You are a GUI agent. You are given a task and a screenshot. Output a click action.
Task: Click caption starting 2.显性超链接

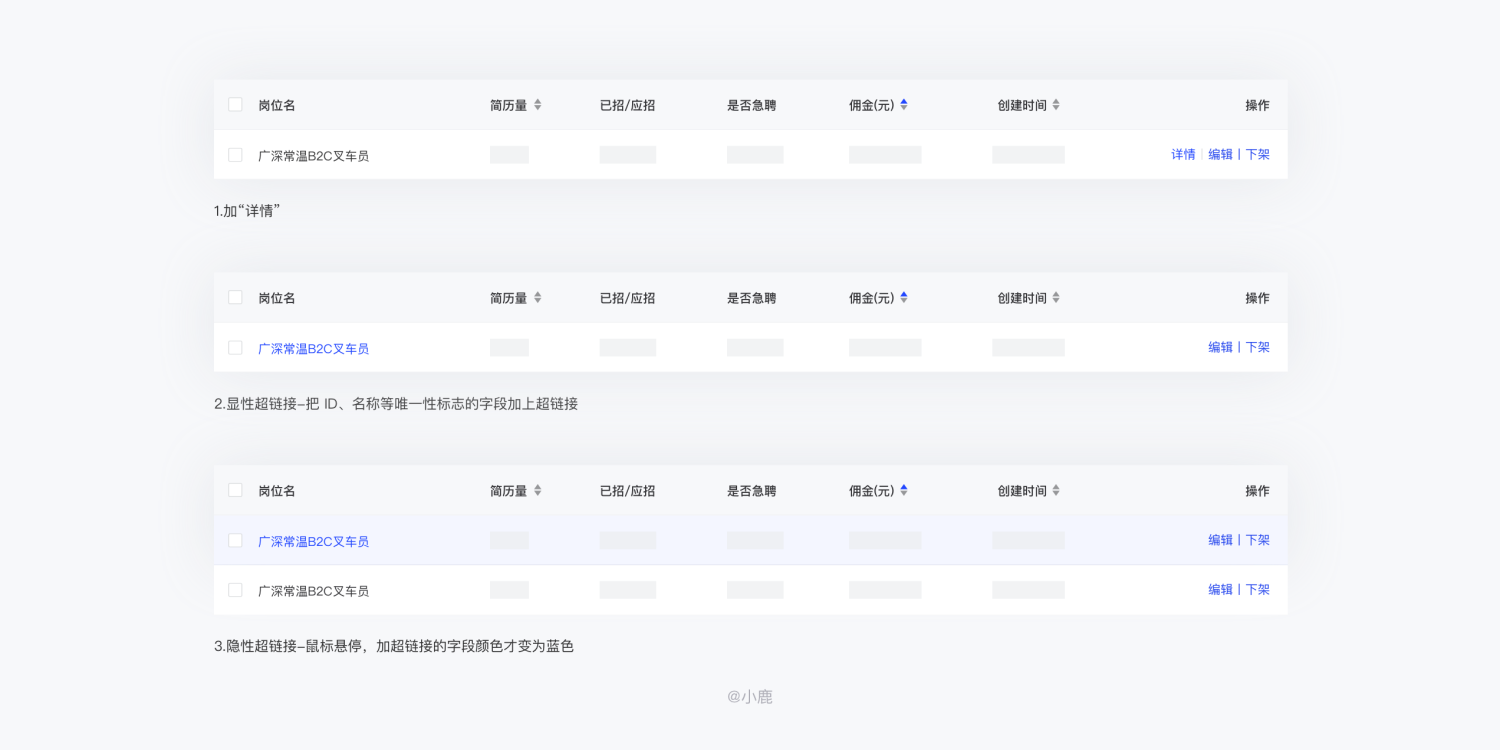click(x=396, y=404)
